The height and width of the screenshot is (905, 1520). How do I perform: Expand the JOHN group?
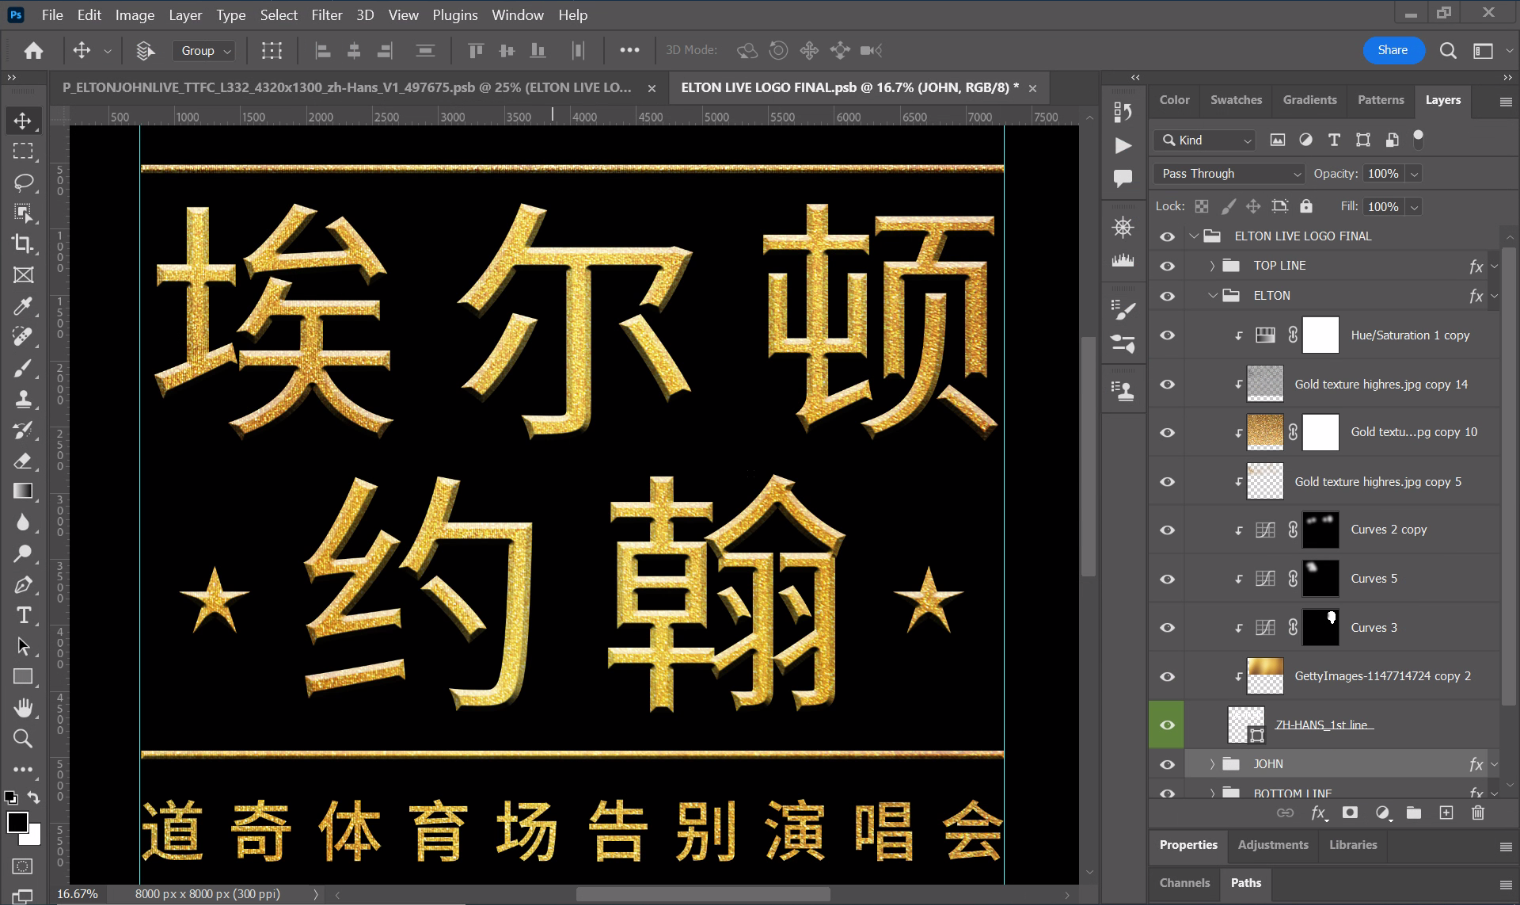(1212, 764)
